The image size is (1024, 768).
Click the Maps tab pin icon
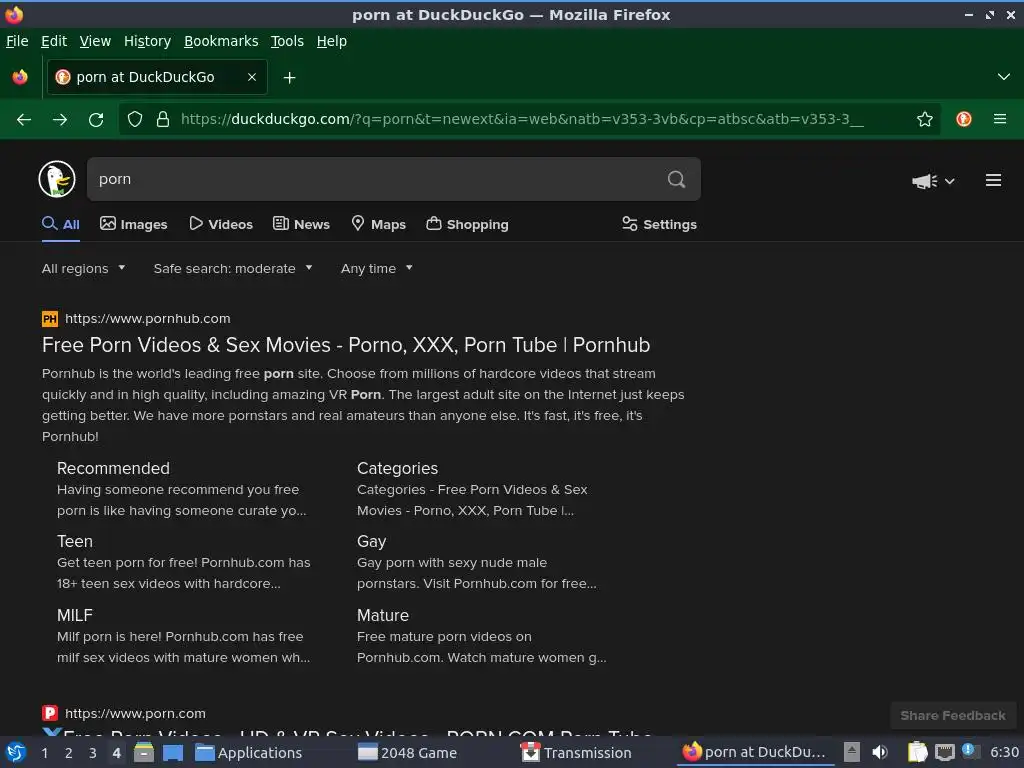click(x=358, y=223)
